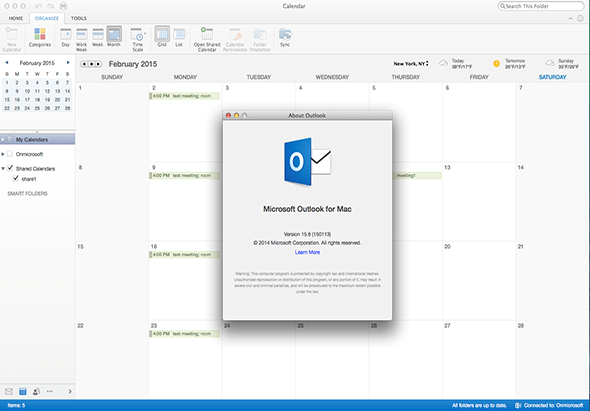Switch to Work Week view
The image size is (590, 411).
coord(82,39)
